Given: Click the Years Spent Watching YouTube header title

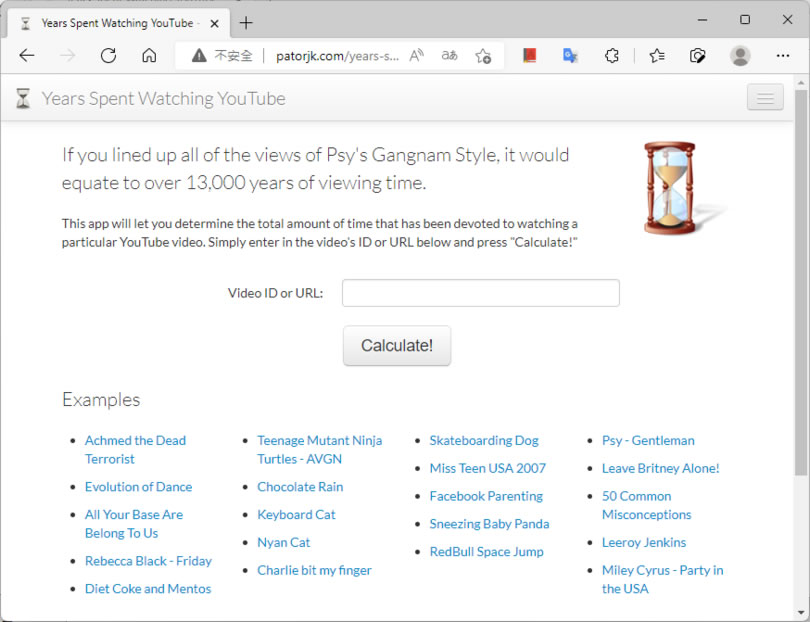Looking at the screenshot, I should pyautogui.click(x=163, y=98).
